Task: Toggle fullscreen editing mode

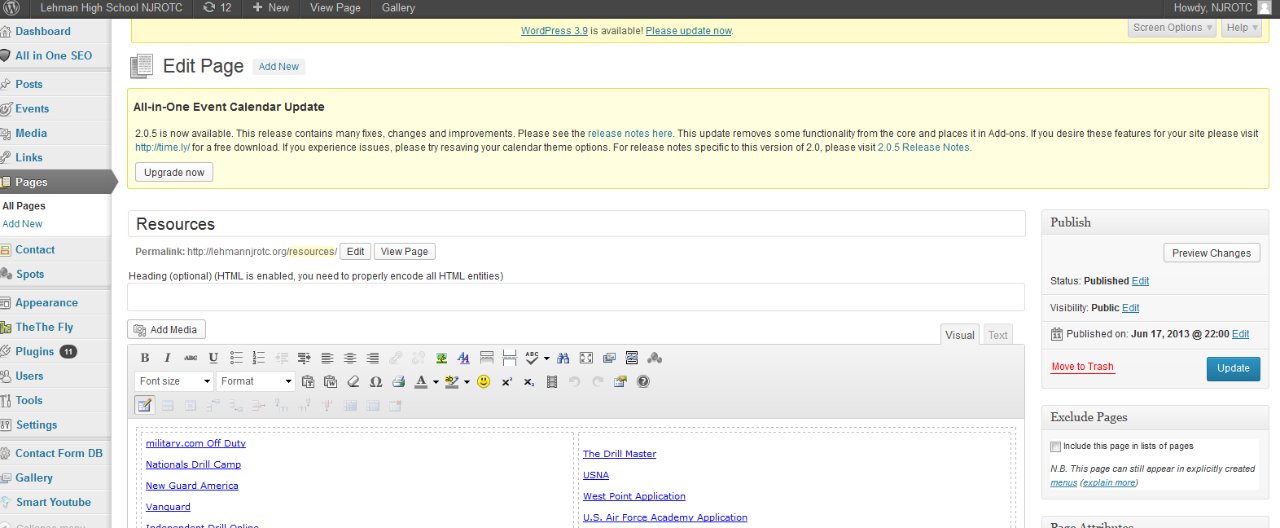Action: pyautogui.click(x=587, y=358)
